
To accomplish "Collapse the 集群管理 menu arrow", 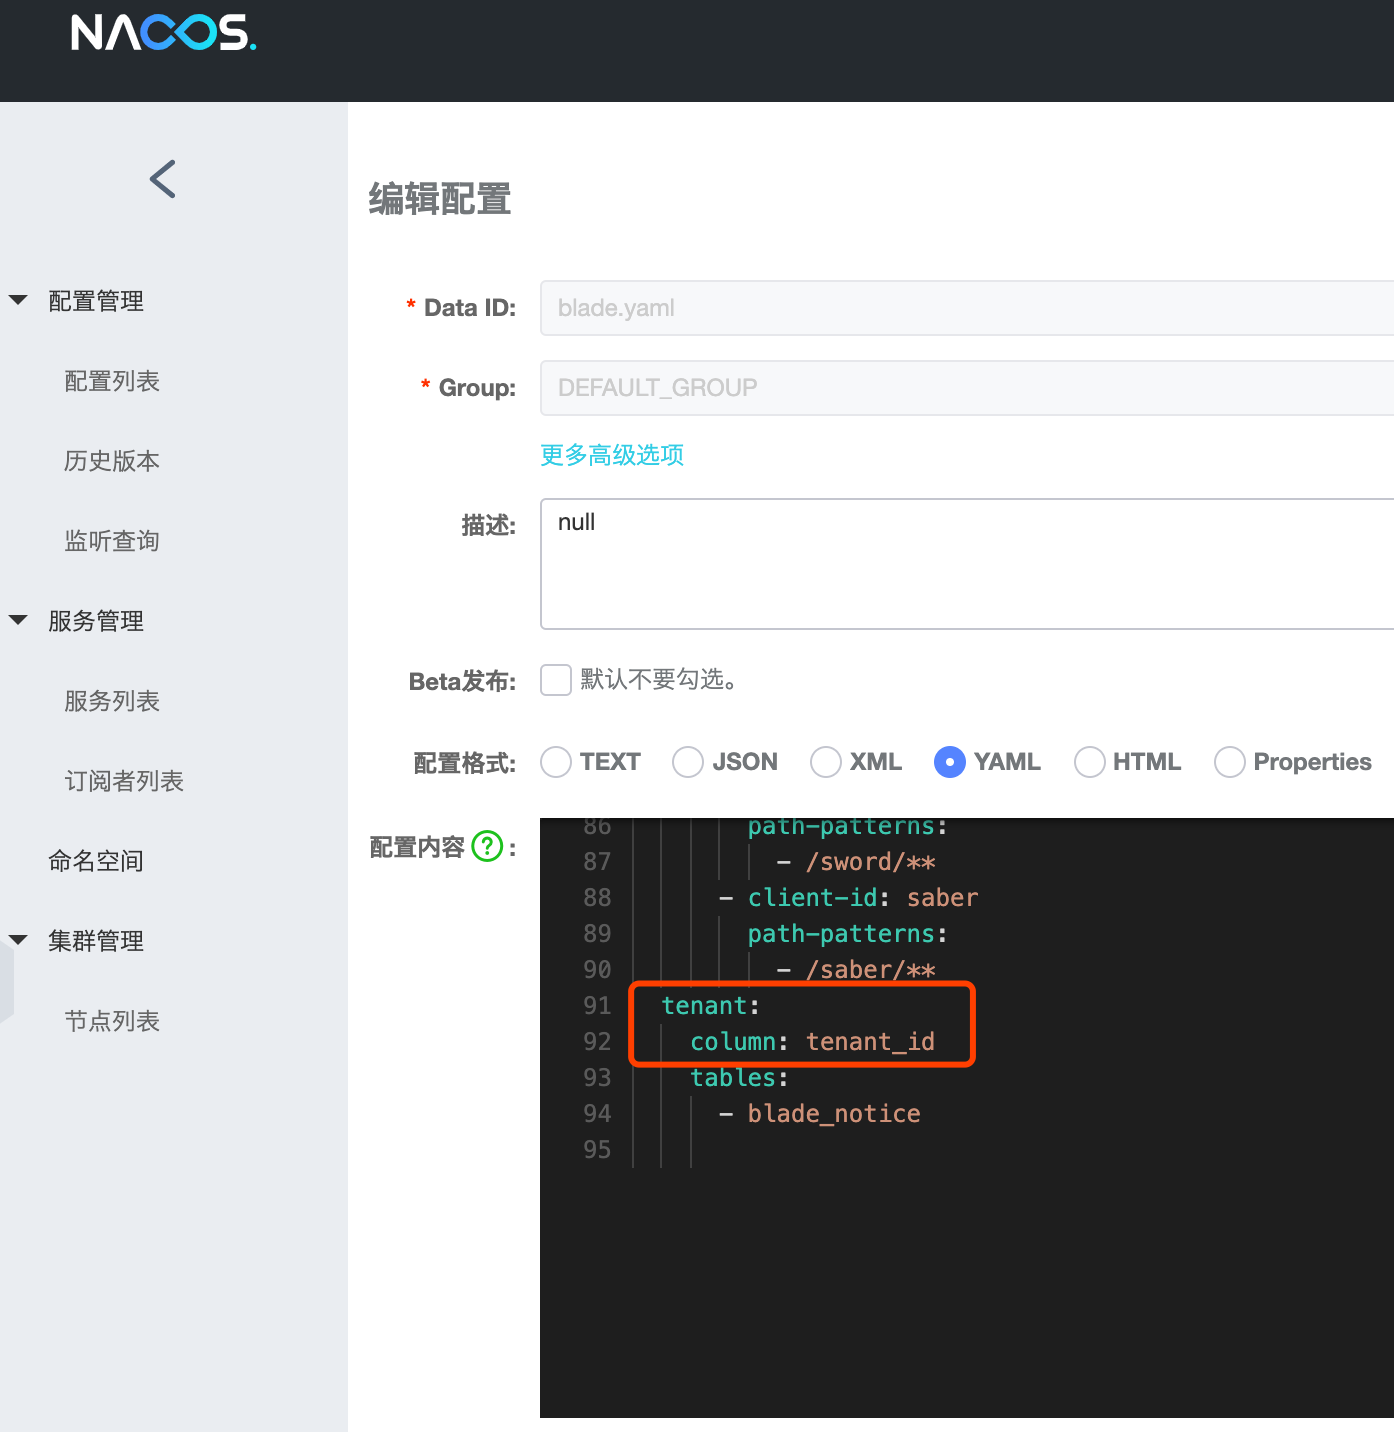I will [x=18, y=940].
